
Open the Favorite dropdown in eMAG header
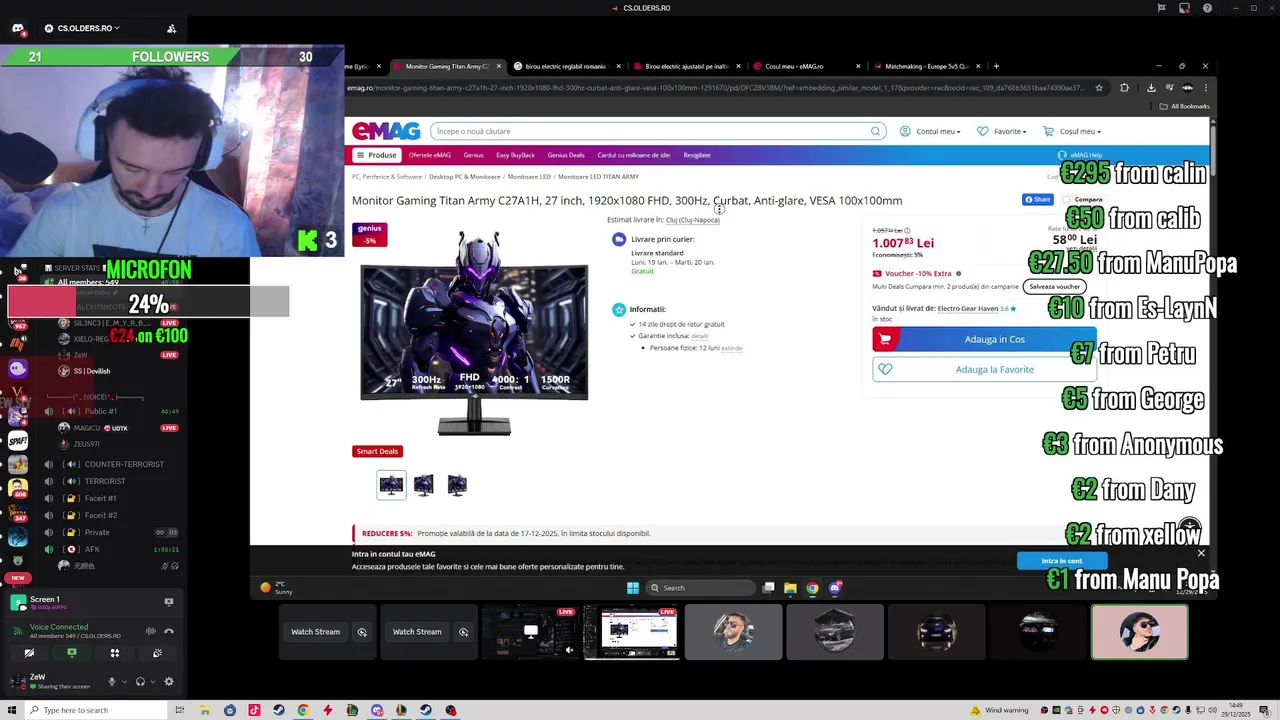click(x=1002, y=131)
